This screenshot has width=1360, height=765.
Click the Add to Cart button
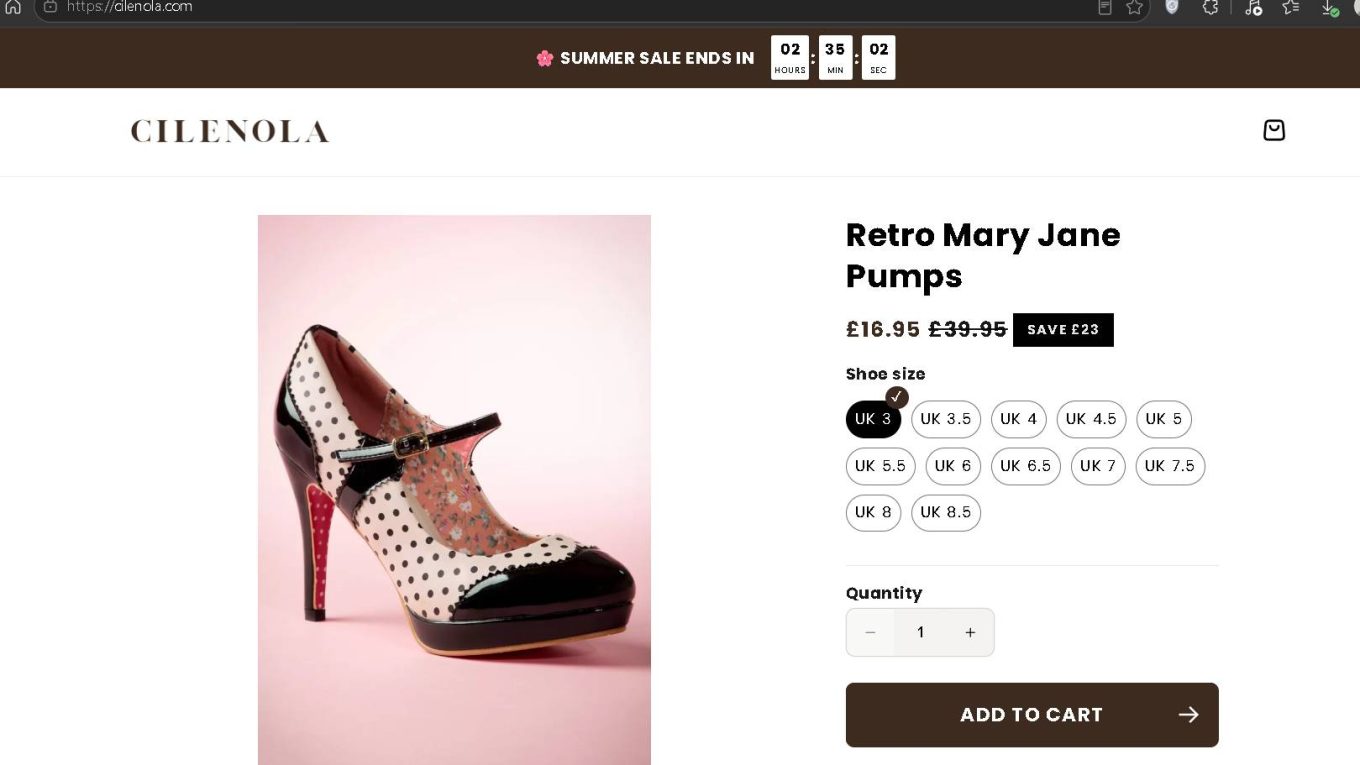(1032, 715)
